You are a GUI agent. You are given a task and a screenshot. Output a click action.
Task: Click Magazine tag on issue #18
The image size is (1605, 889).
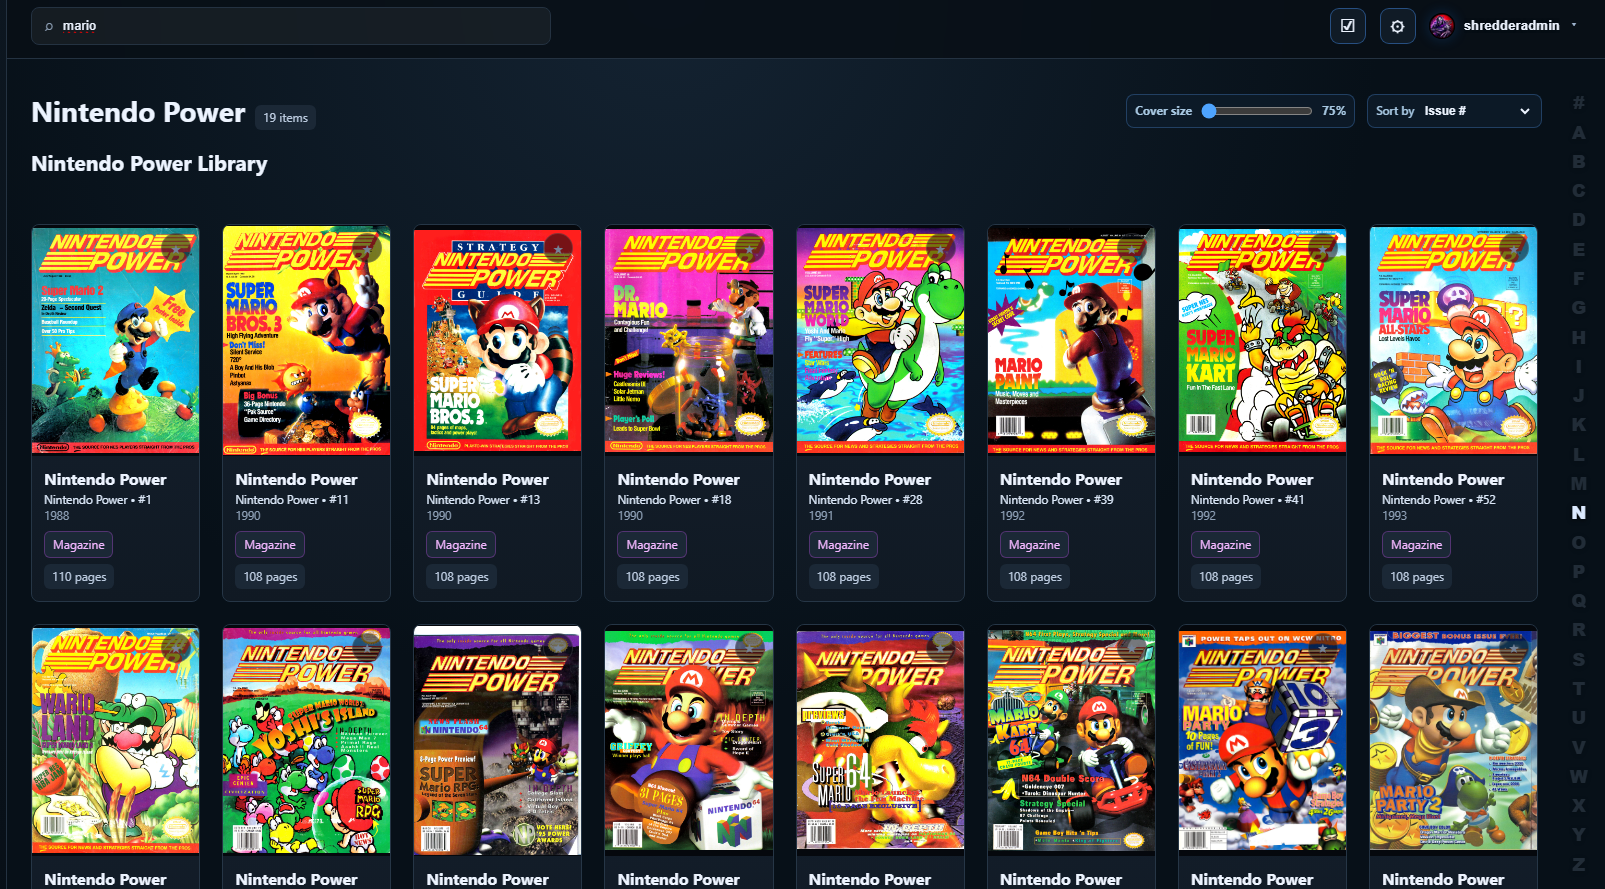pos(651,545)
